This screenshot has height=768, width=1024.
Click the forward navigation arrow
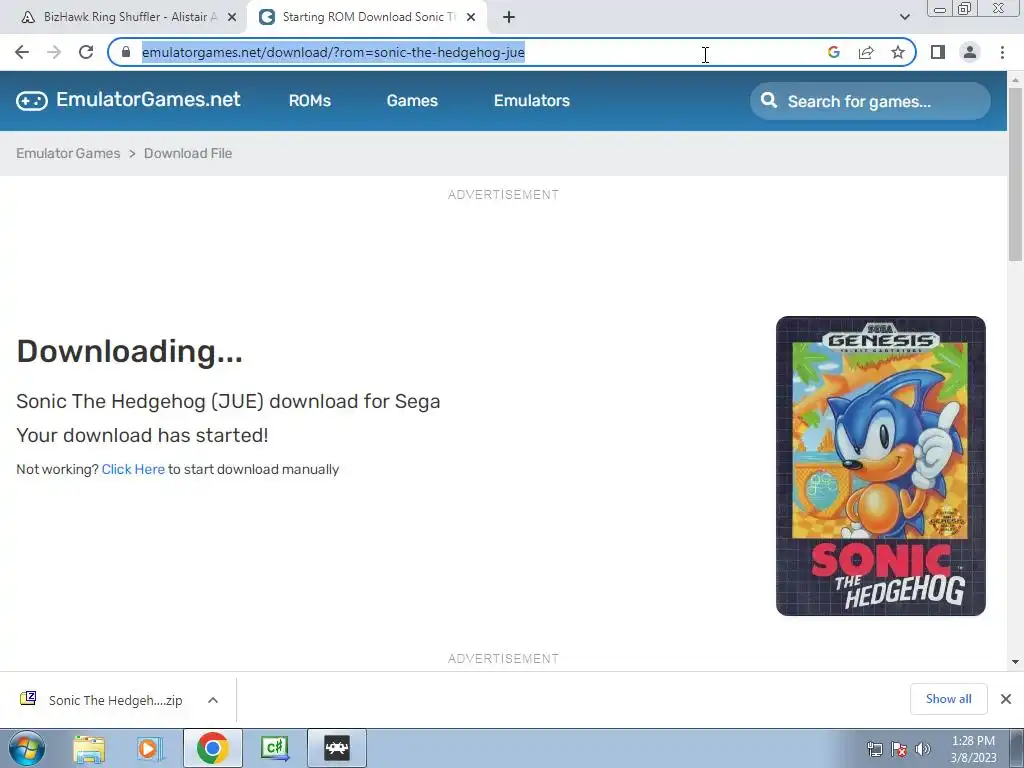[54, 52]
